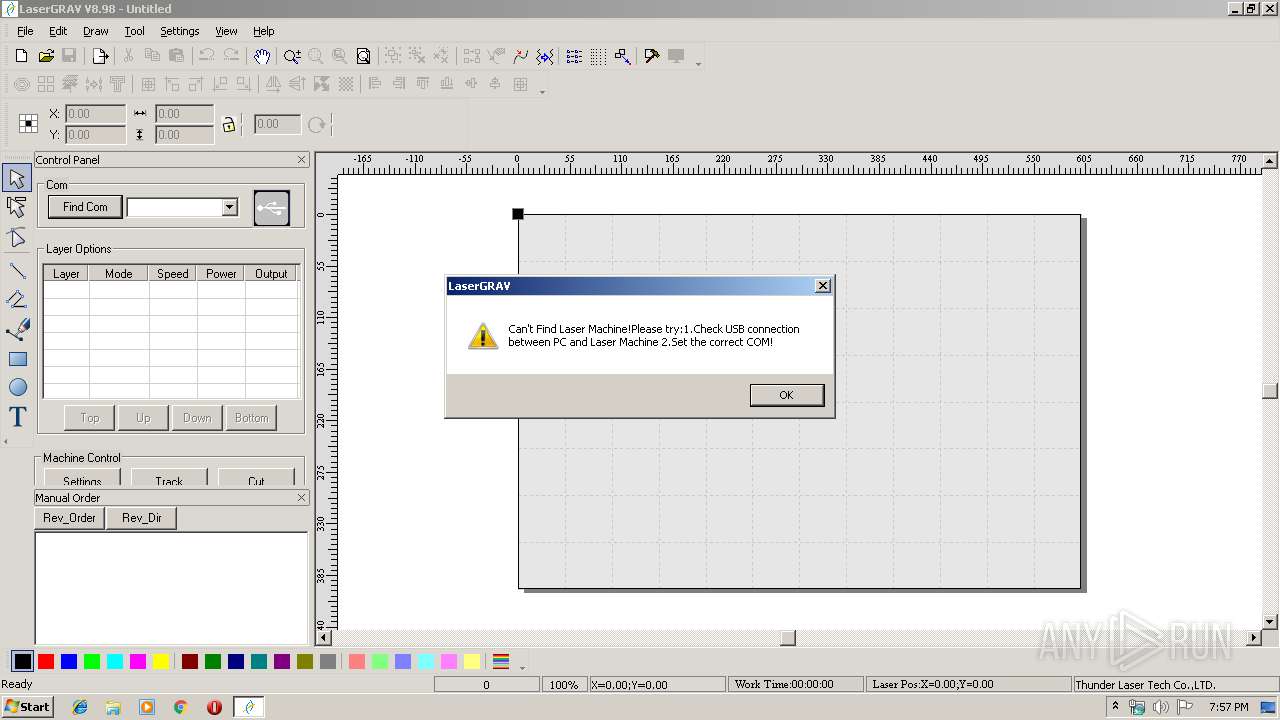
Task: Select the arrow Pick tool
Action: pyautogui.click(x=17, y=179)
